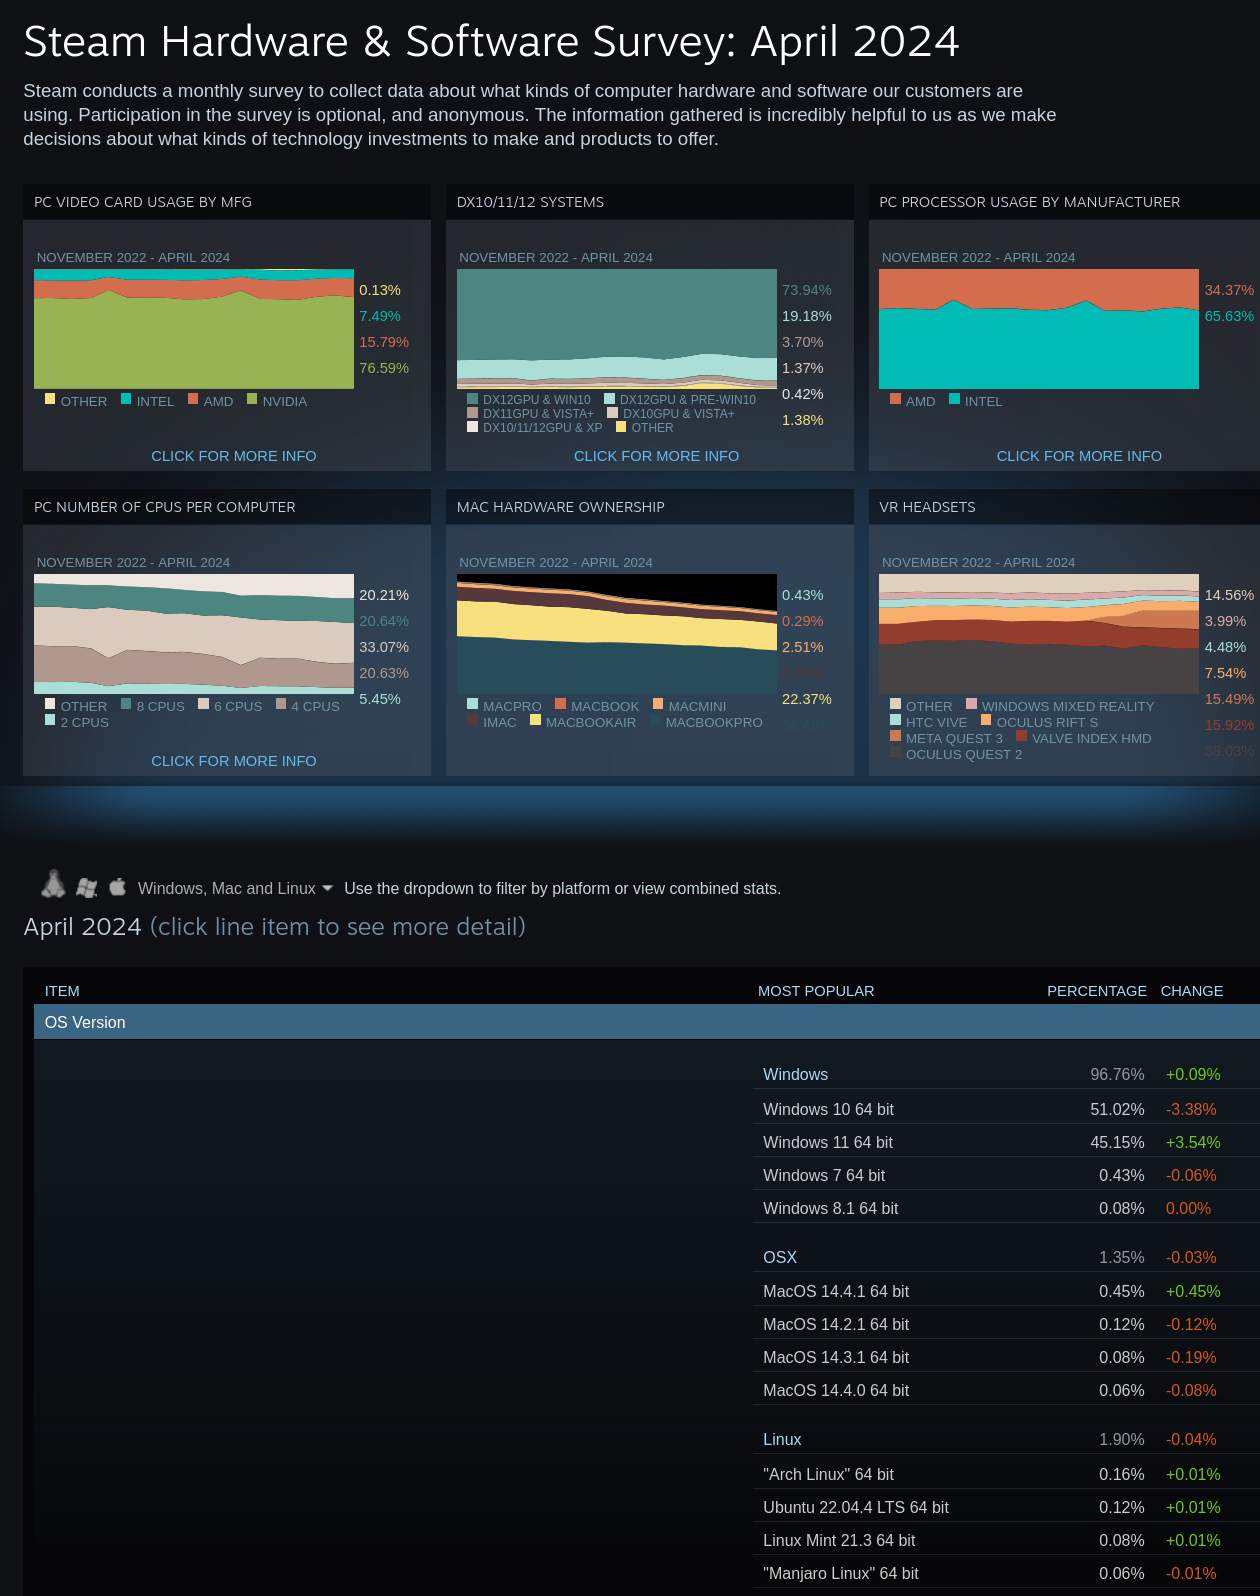Image resolution: width=1260 pixels, height=1596 pixels.
Task: Click the OCULUS QUEST 2 legend swatch
Action: point(895,752)
